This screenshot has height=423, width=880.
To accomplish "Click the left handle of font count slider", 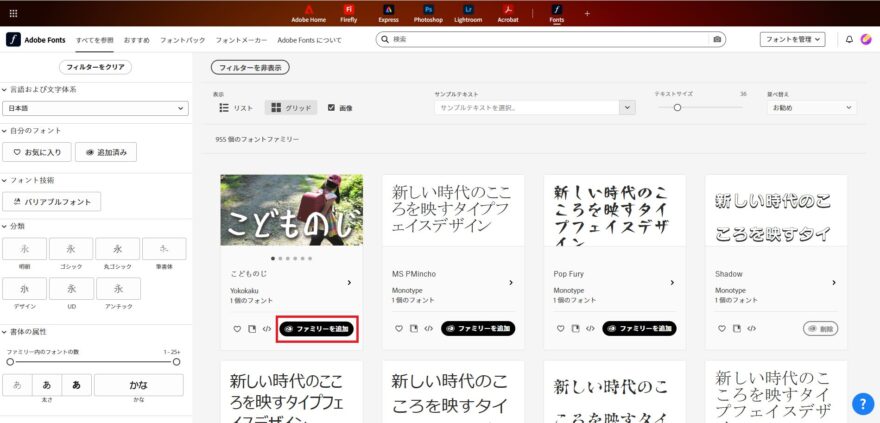I will pos(10,362).
